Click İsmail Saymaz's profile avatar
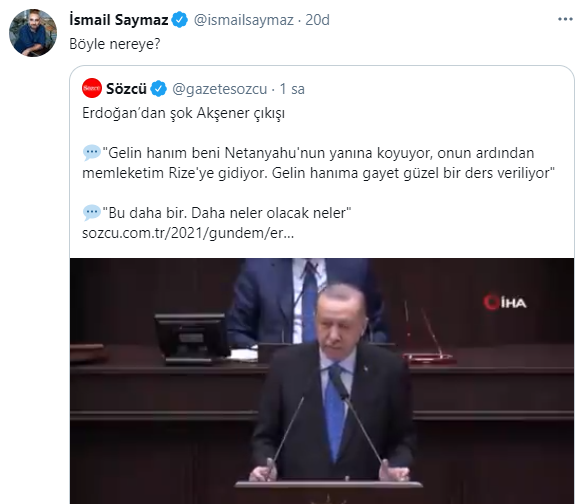The height and width of the screenshot is (504, 580). [x=33, y=33]
